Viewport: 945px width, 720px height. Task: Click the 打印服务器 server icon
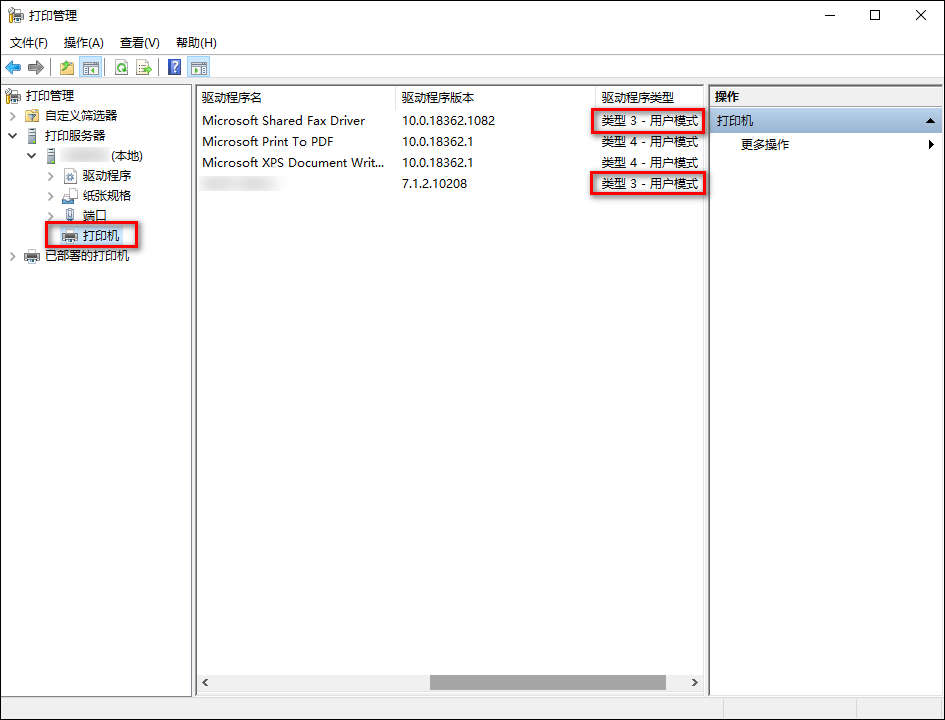pyautogui.click(x=32, y=136)
